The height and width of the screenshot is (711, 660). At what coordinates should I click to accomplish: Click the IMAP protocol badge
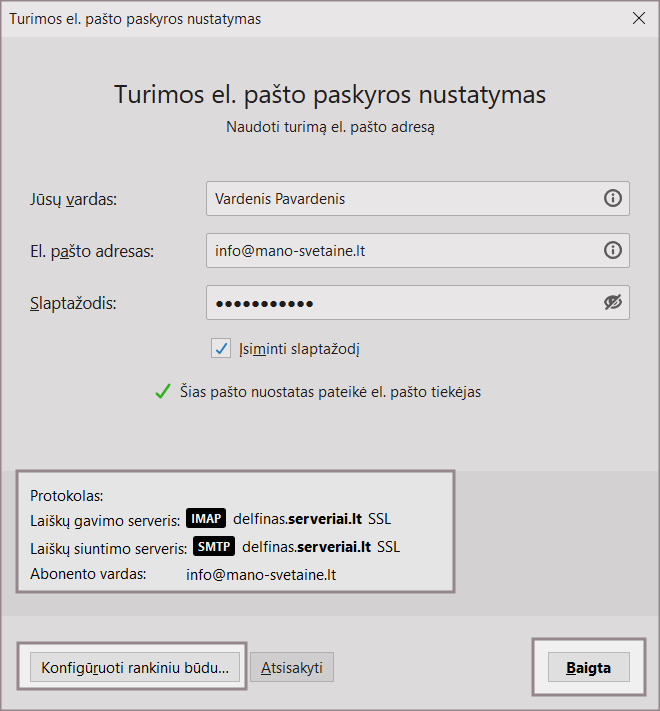(206, 519)
